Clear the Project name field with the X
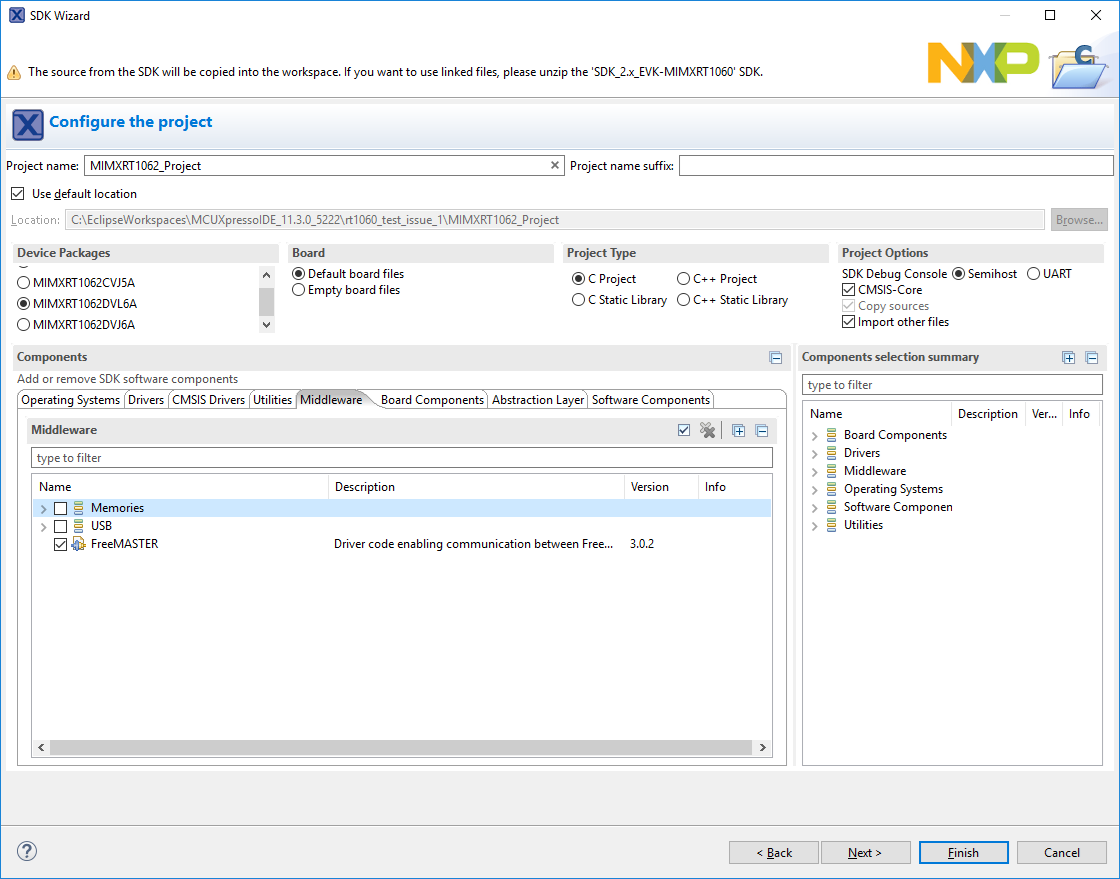 tap(555, 165)
